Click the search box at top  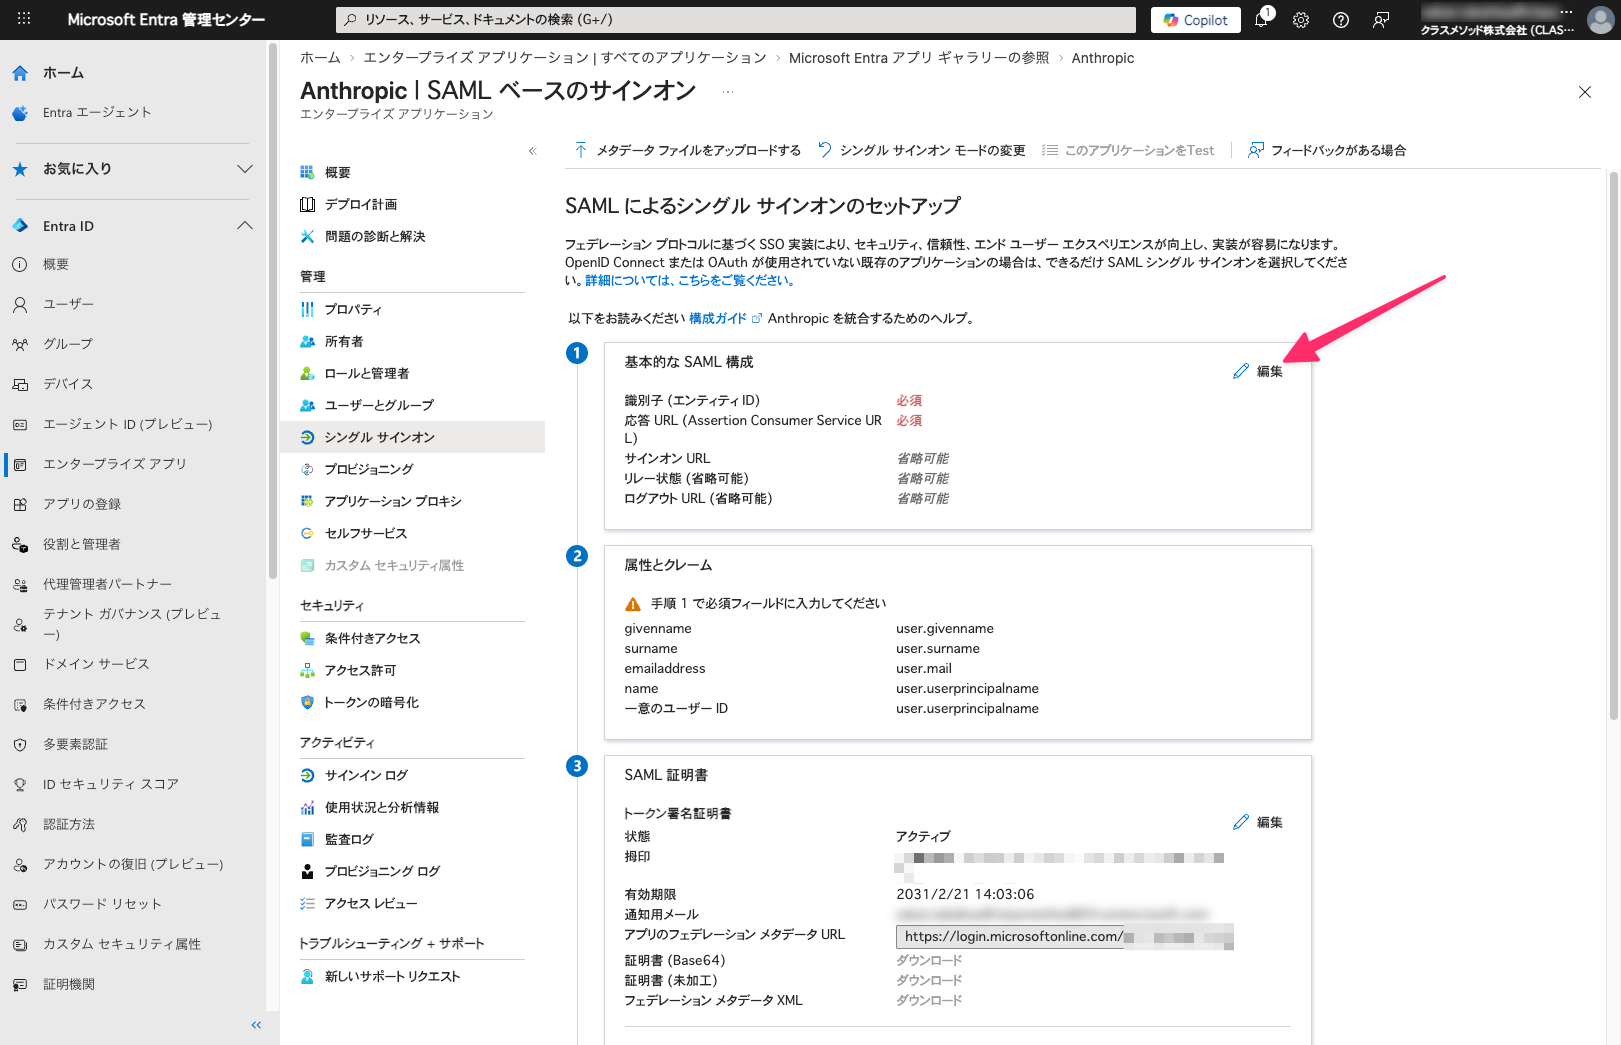(x=736, y=20)
